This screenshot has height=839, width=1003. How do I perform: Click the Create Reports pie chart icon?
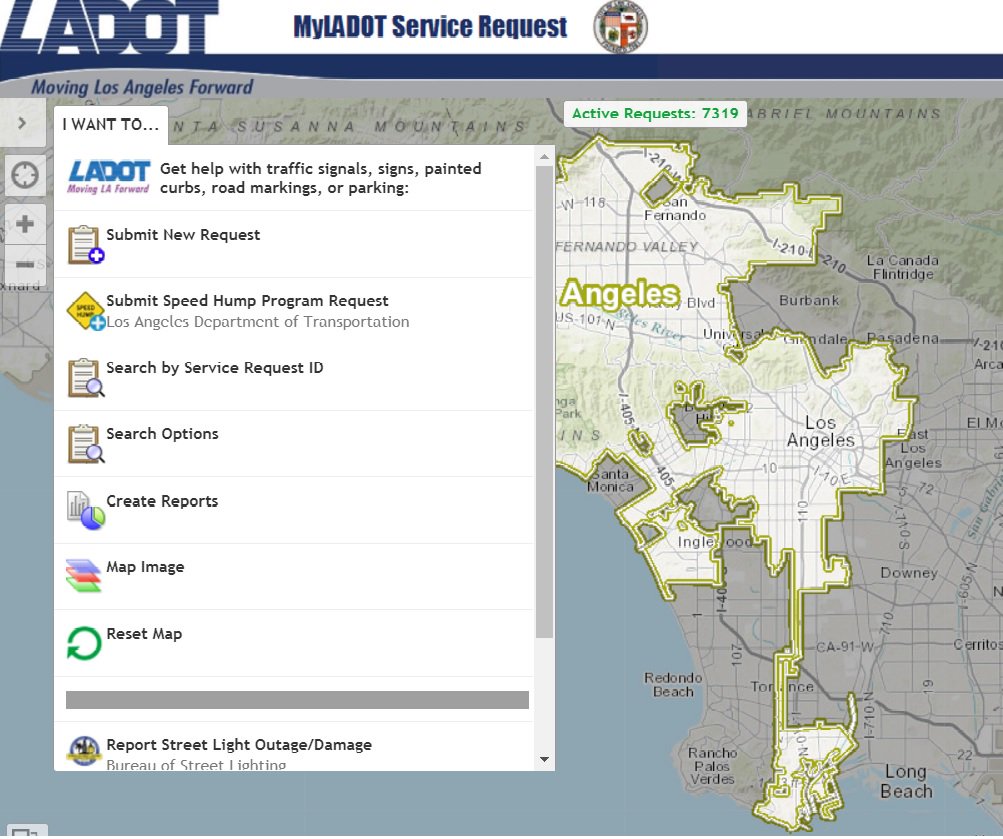[x=86, y=510]
